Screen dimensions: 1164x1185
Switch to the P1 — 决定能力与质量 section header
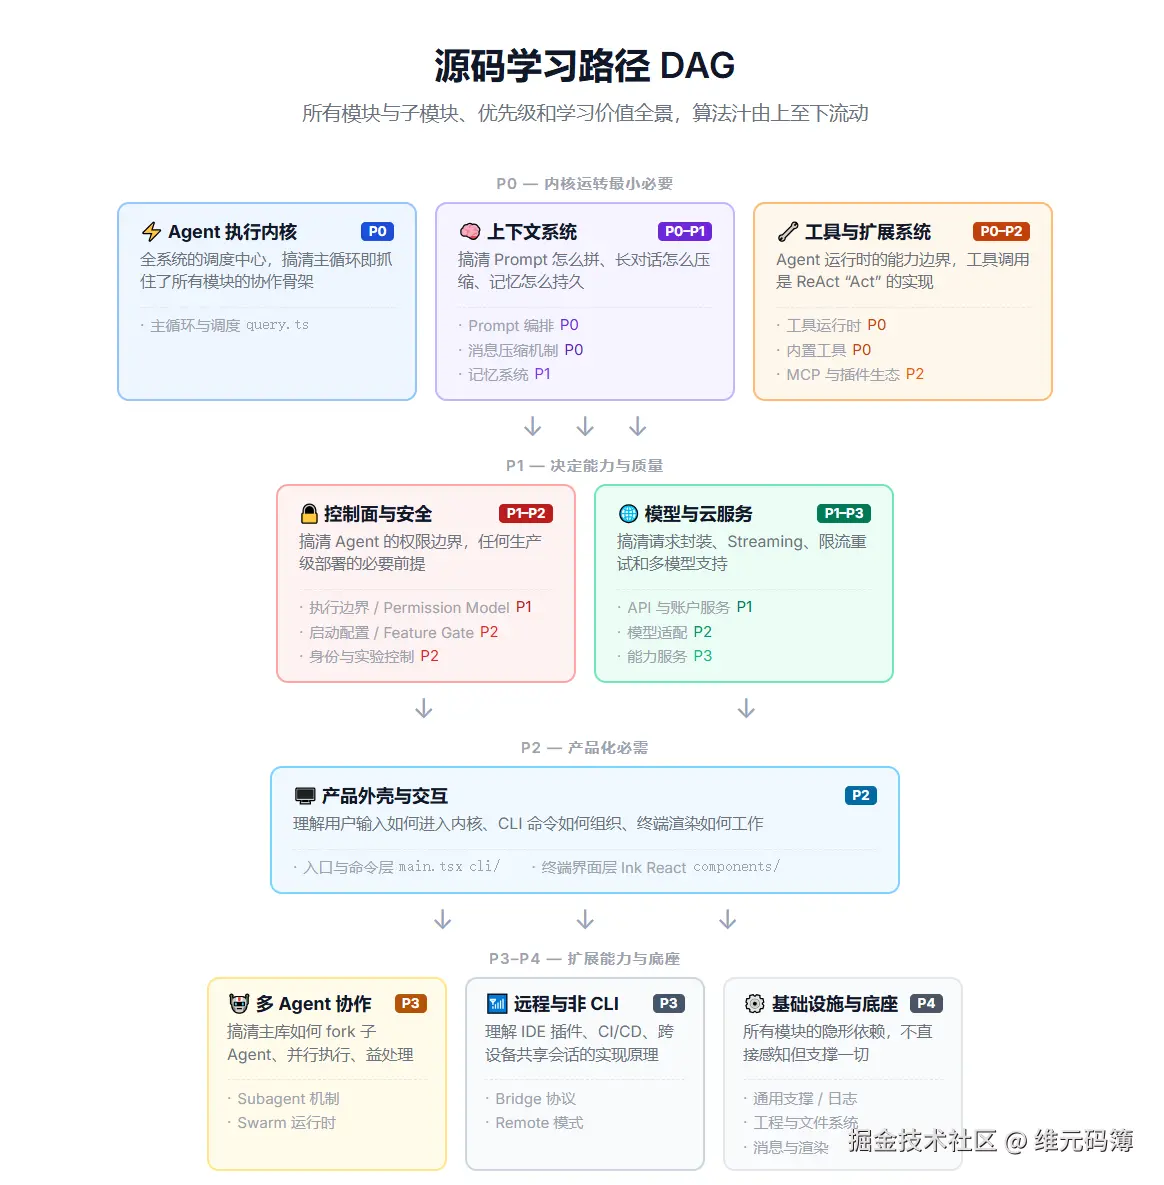click(585, 465)
